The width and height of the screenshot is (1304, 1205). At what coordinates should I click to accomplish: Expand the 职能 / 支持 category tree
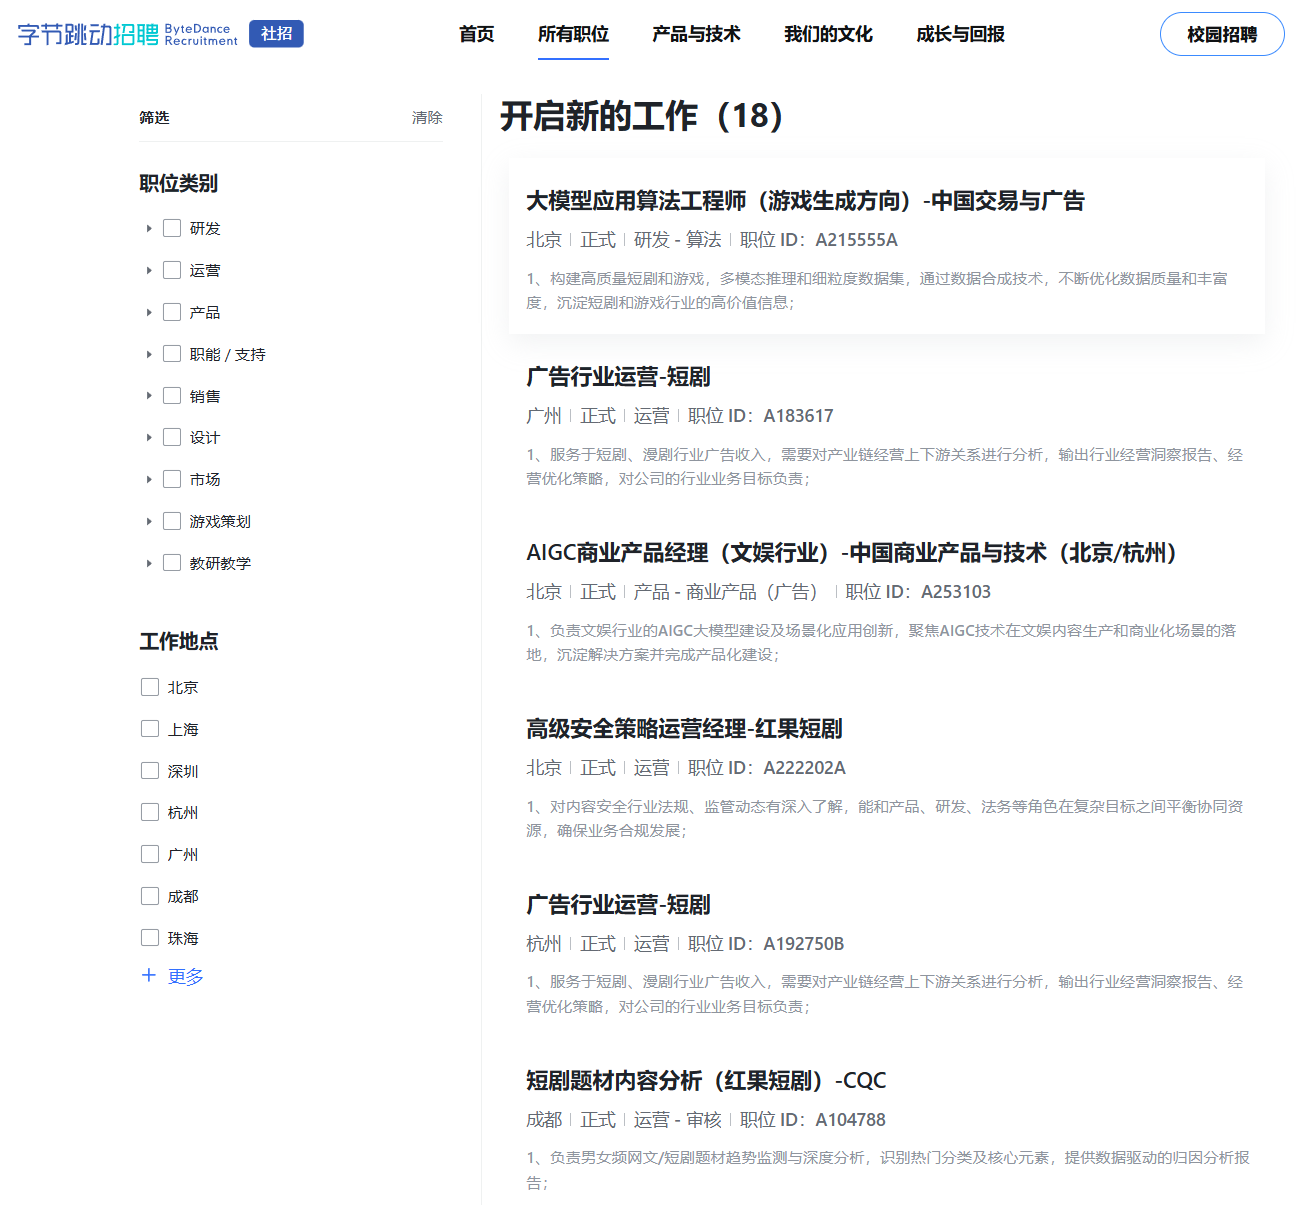pyautogui.click(x=149, y=354)
